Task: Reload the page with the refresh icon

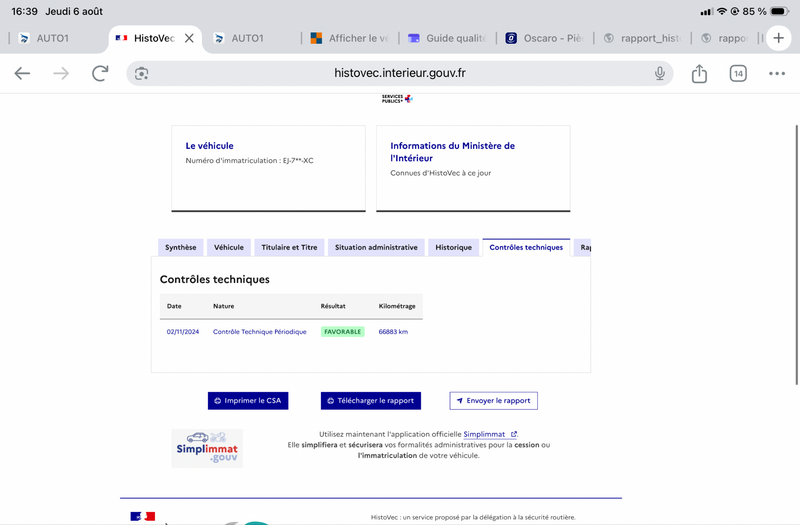Action: click(100, 73)
